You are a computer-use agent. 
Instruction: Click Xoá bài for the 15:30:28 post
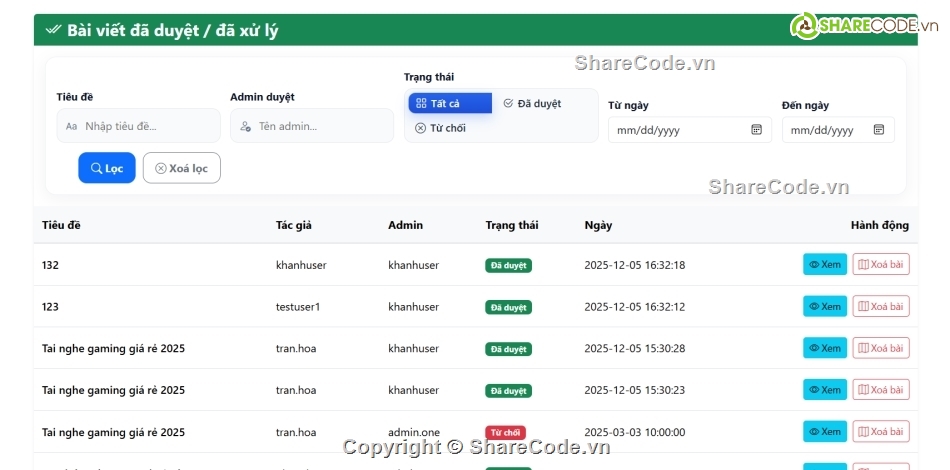[882, 348]
